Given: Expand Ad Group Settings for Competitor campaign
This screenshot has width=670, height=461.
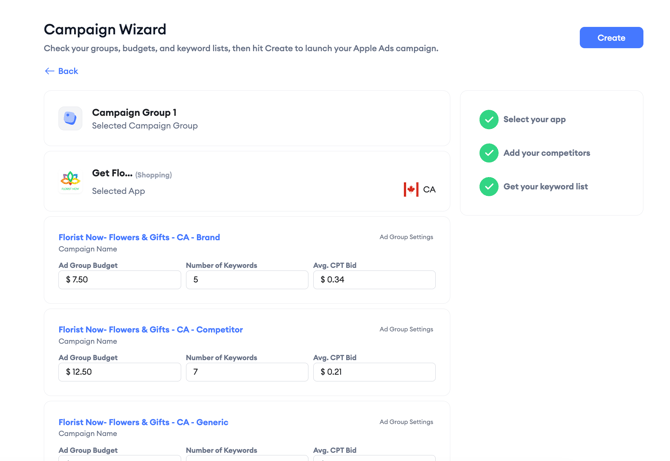Looking at the screenshot, I should (406, 329).
